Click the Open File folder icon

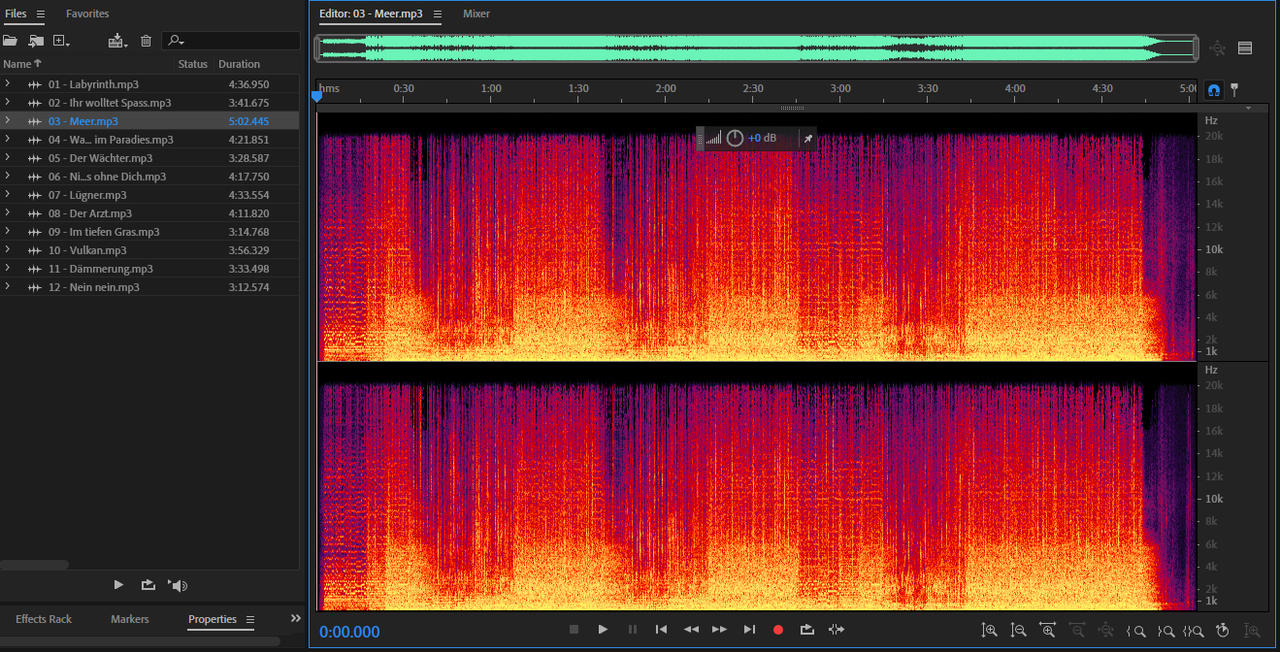(10, 40)
